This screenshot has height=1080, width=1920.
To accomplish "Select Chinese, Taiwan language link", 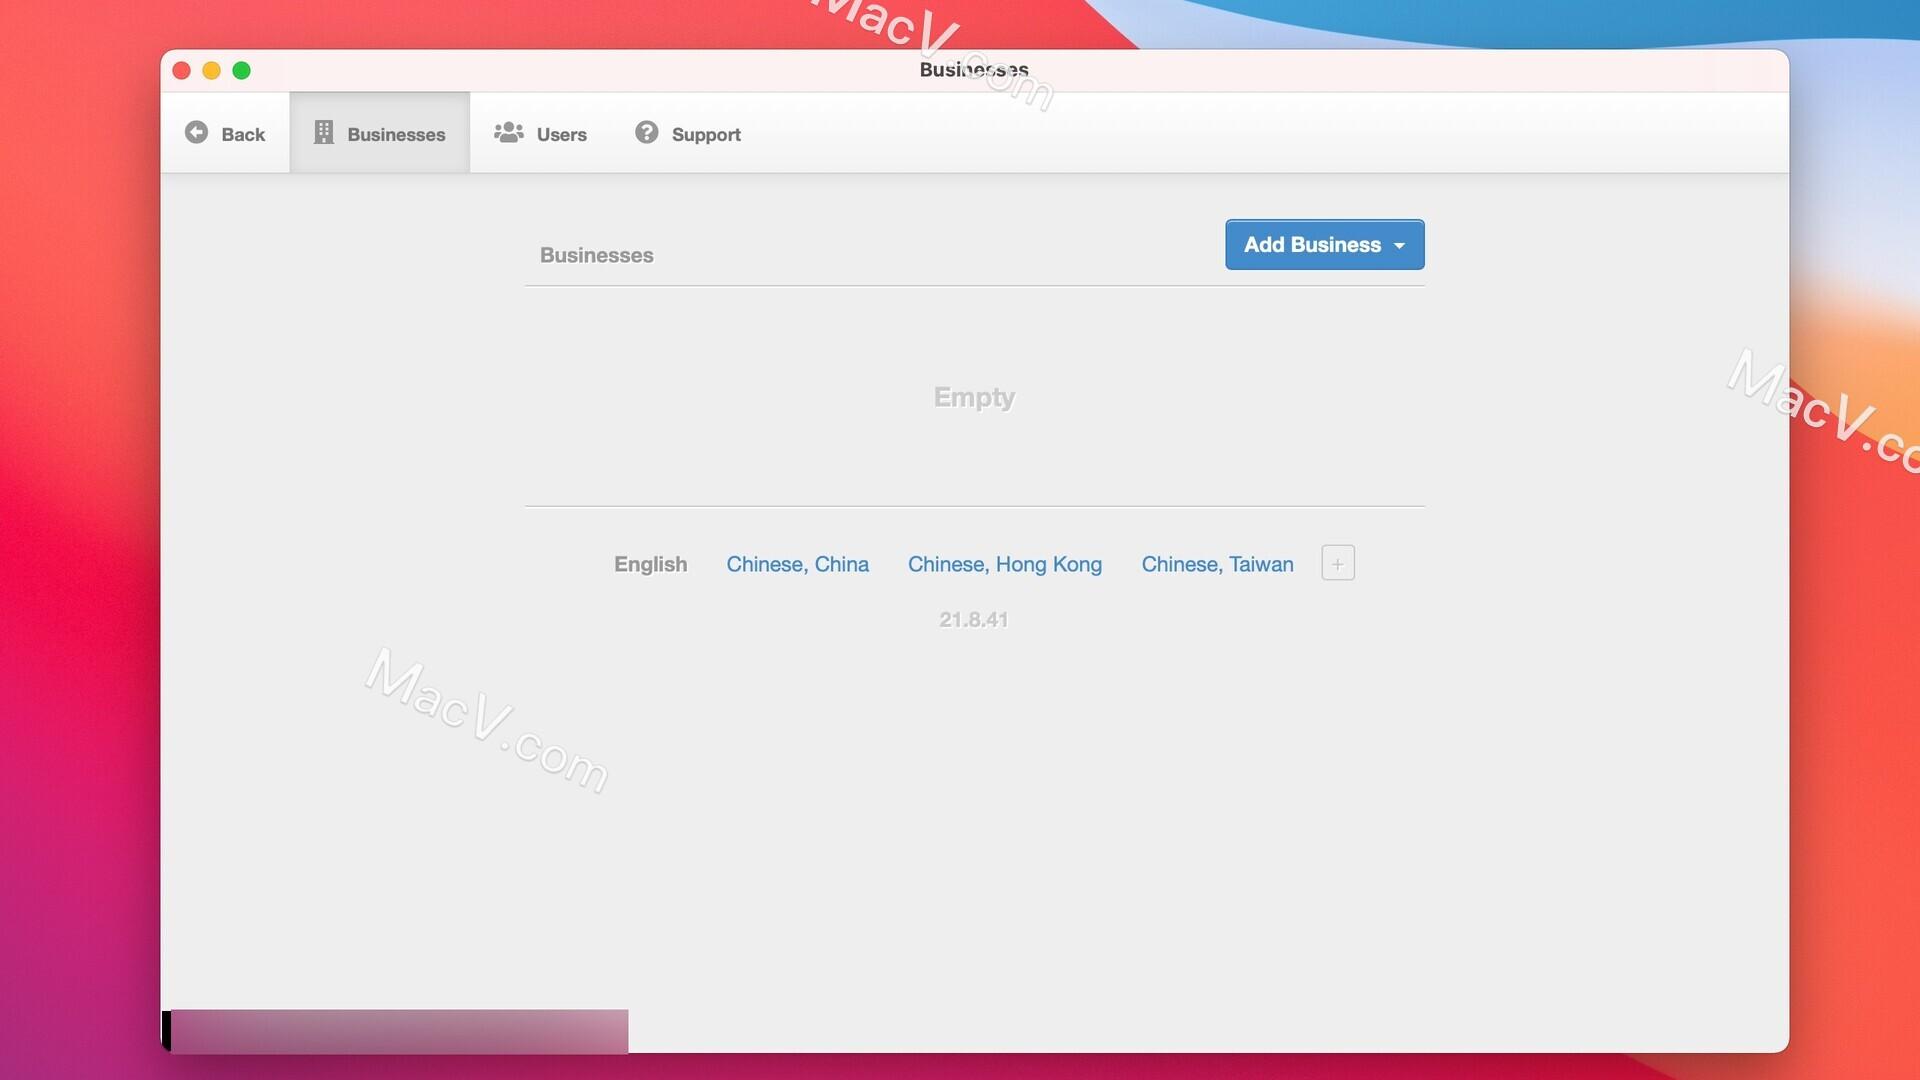I will [x=1217, y=565].
